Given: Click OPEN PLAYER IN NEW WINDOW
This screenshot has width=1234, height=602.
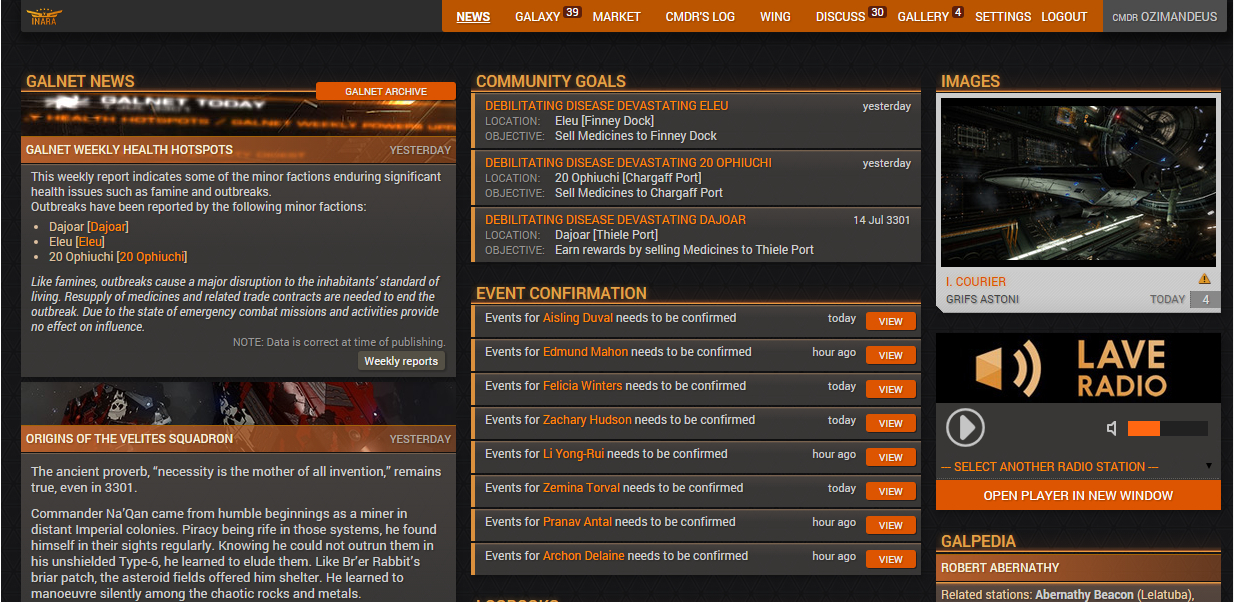Looking at the screenshot, I should tap(1078, 495).
